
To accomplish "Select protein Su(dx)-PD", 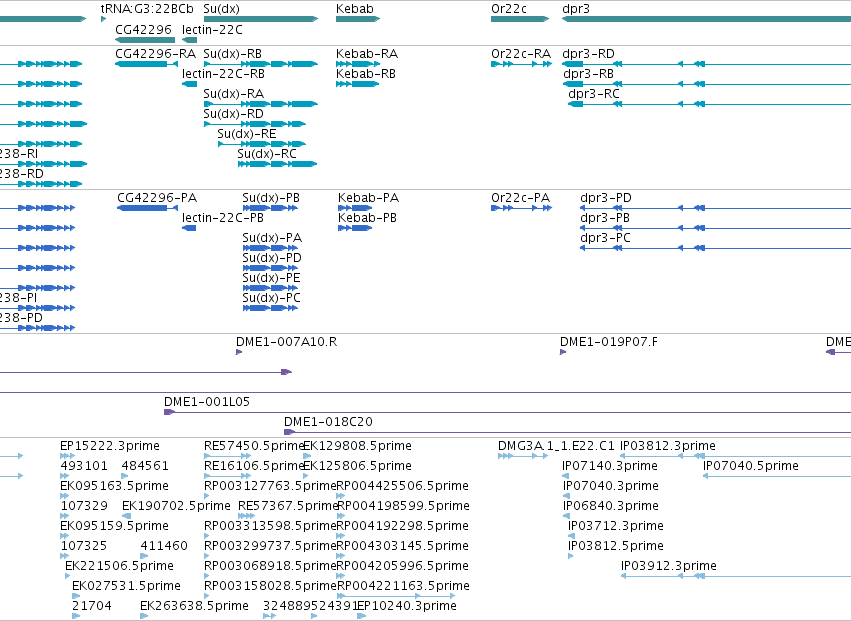I will point(272,258).
